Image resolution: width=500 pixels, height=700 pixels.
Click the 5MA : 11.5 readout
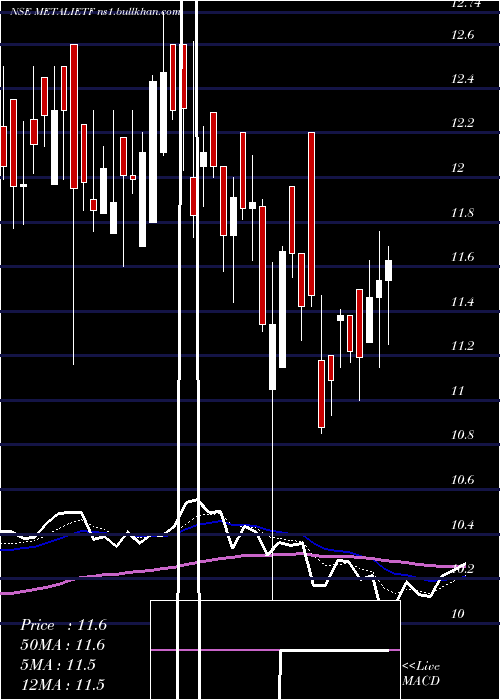pyautogui.click(x=58, y=665)
